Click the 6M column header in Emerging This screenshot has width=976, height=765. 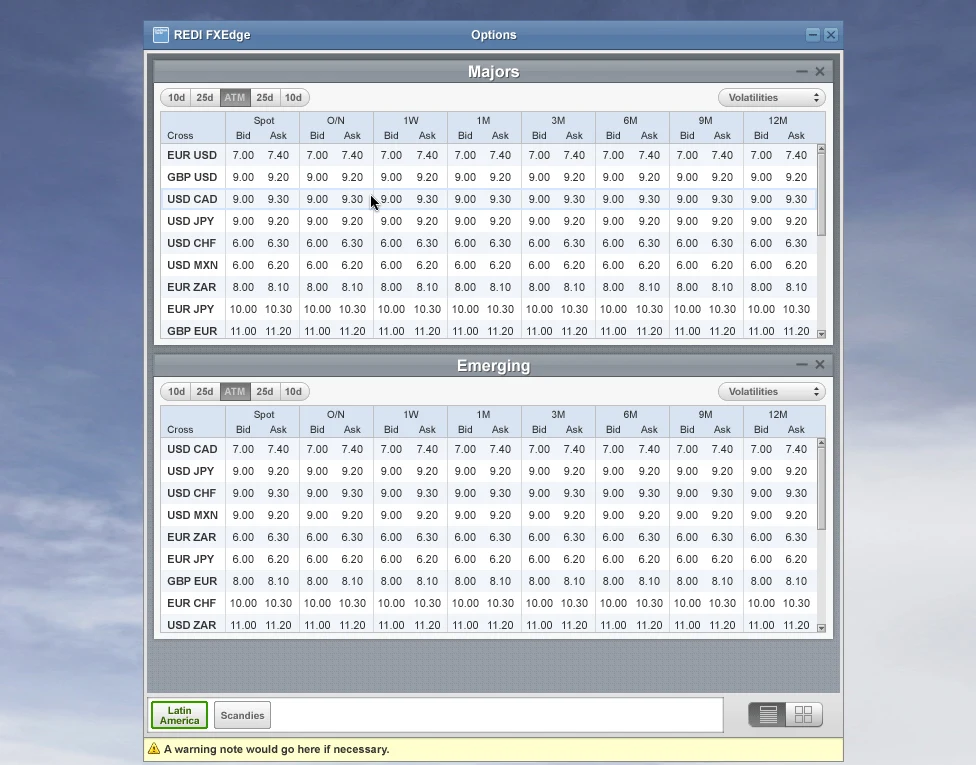(x=630, y=415)
